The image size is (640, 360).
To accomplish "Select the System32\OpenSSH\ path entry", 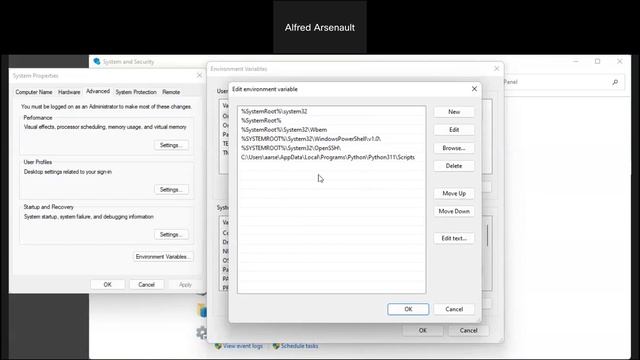I will tap(331, 148).
